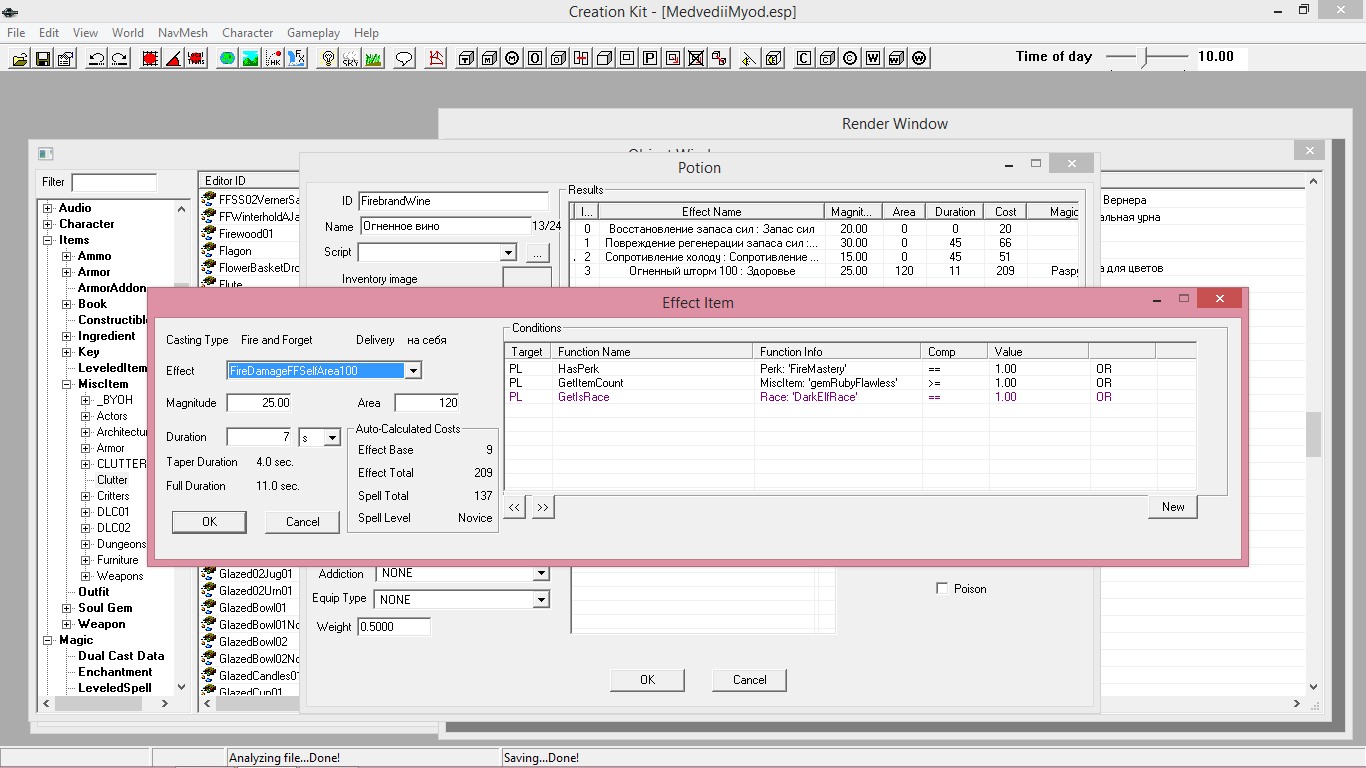Save the plugin with floppy disk icon
Viewport: 1366px width, 768px height.
42,58
